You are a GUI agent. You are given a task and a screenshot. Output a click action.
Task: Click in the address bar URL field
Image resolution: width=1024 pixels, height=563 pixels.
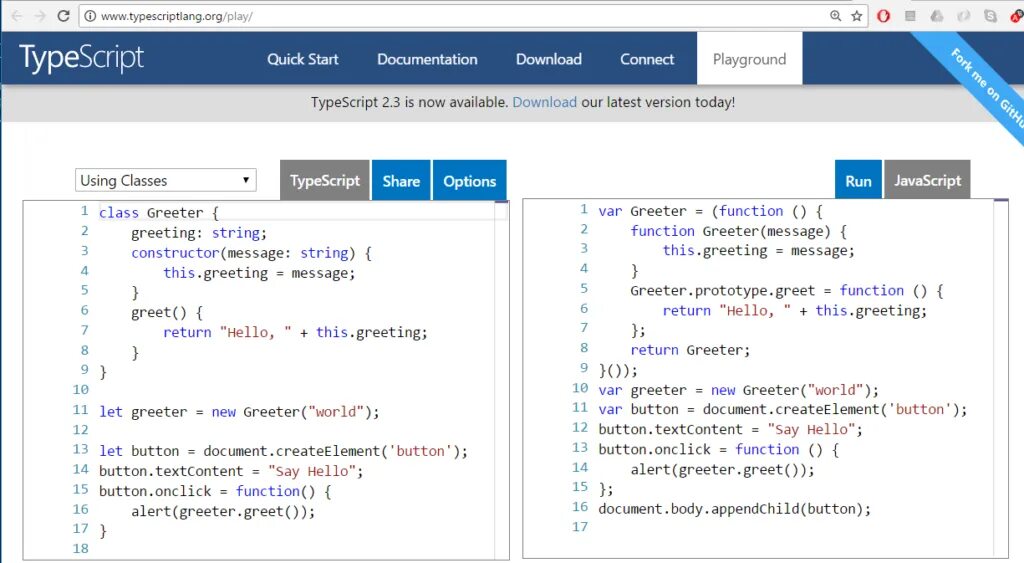[x=457, y=16]
